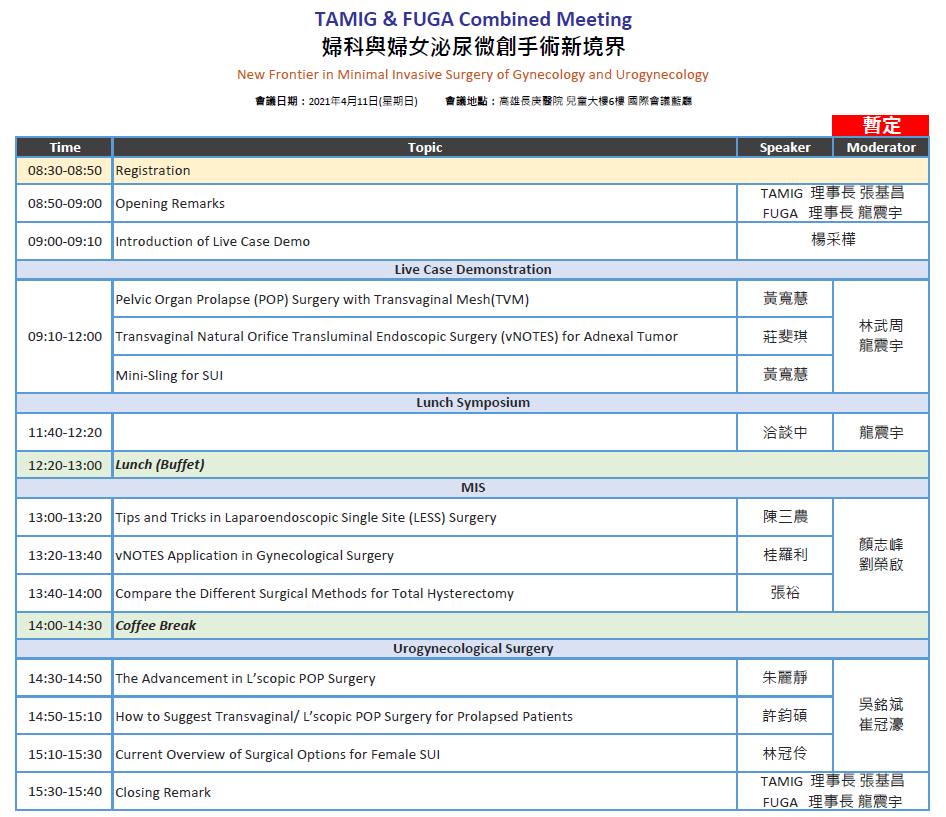This screenshot has height=817, width=946.
Task: Select the "13:00-13:20" time cell
Action: [65, 518]
